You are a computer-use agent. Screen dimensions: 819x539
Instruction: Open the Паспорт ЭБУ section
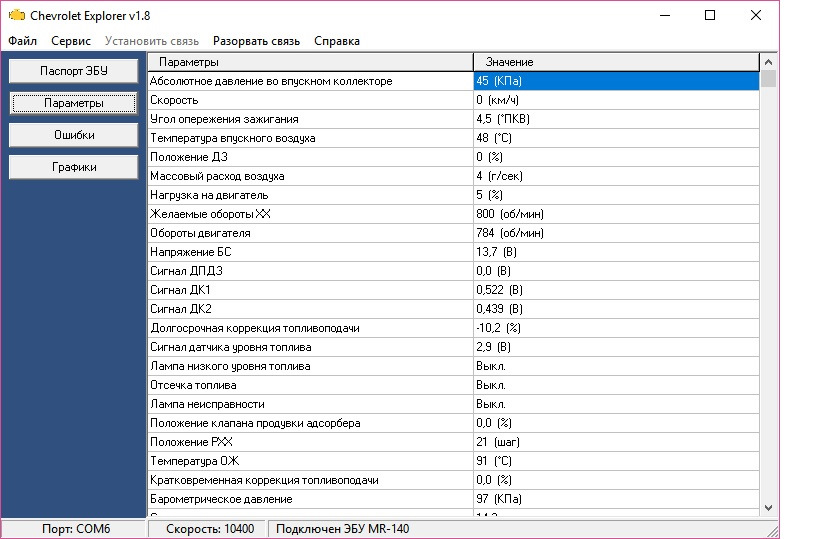[74, 71]
